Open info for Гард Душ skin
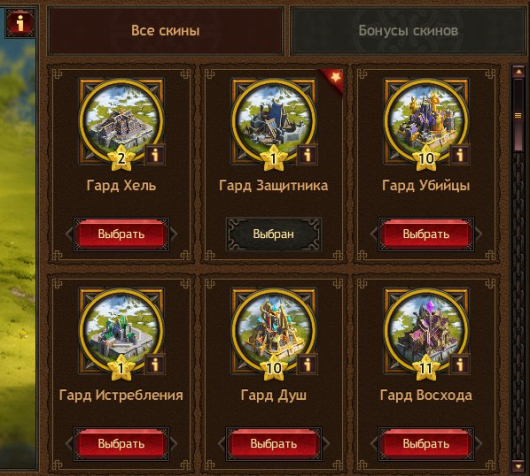The height and width of the screenshot is (476, 530). click(x=307, y=364)
